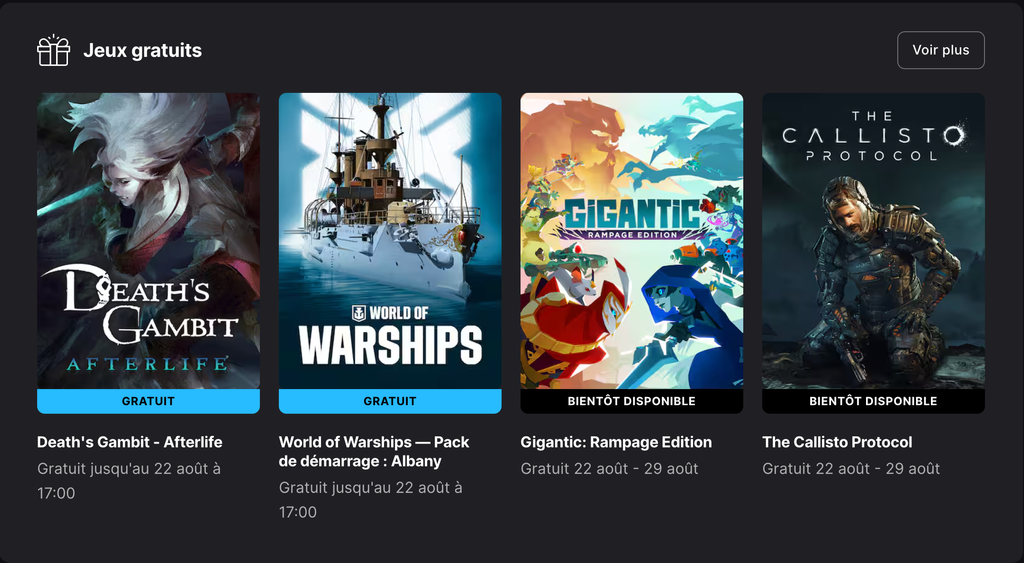Click GRATUIT badge under Death's Gambit

point(148,401)
